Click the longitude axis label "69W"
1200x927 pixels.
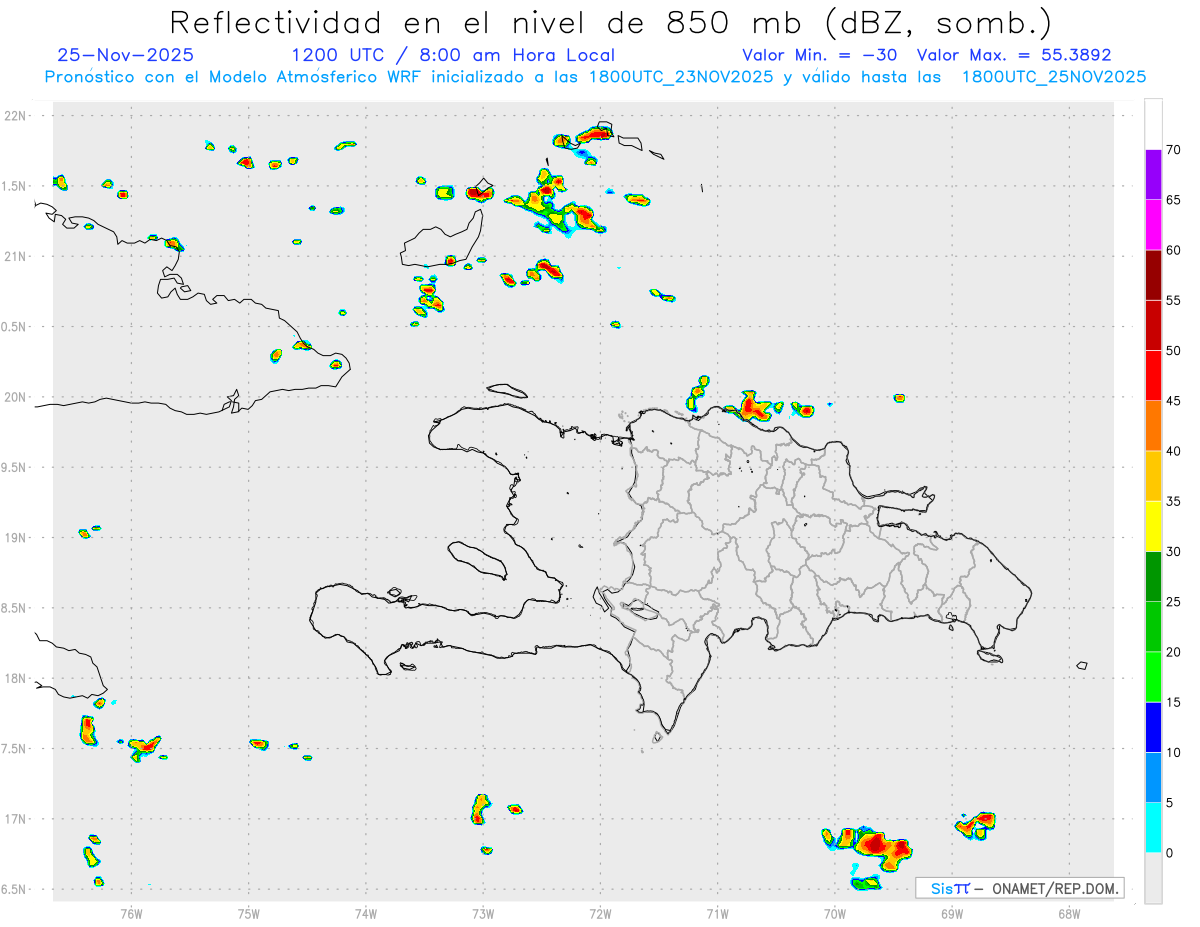952,913
